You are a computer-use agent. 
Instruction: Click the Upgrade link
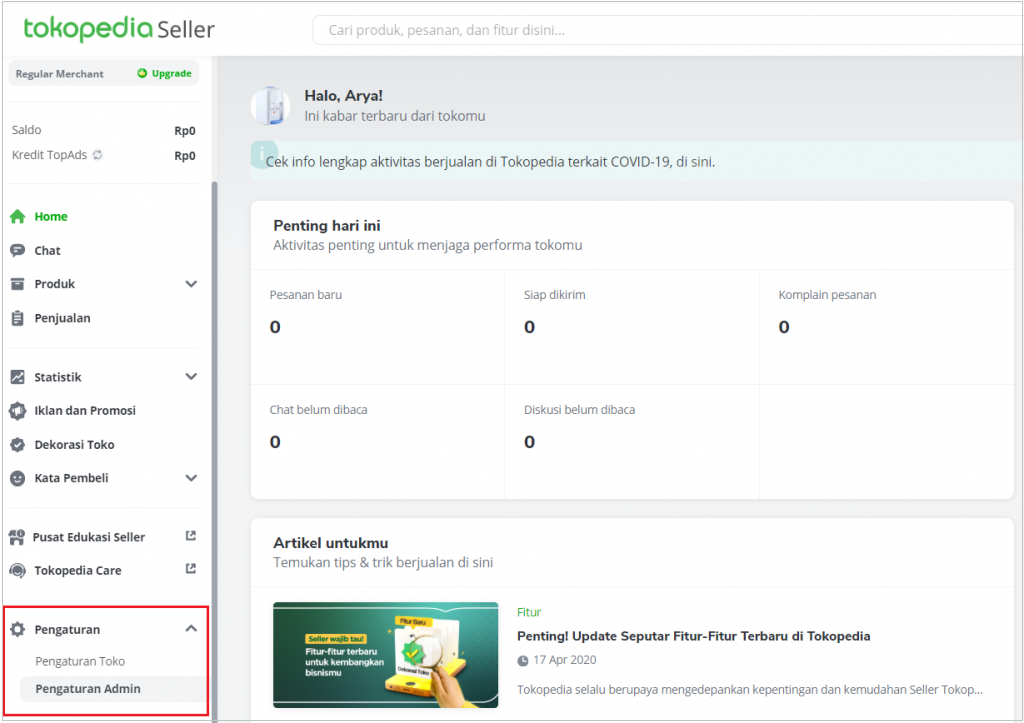coord(171,73)
